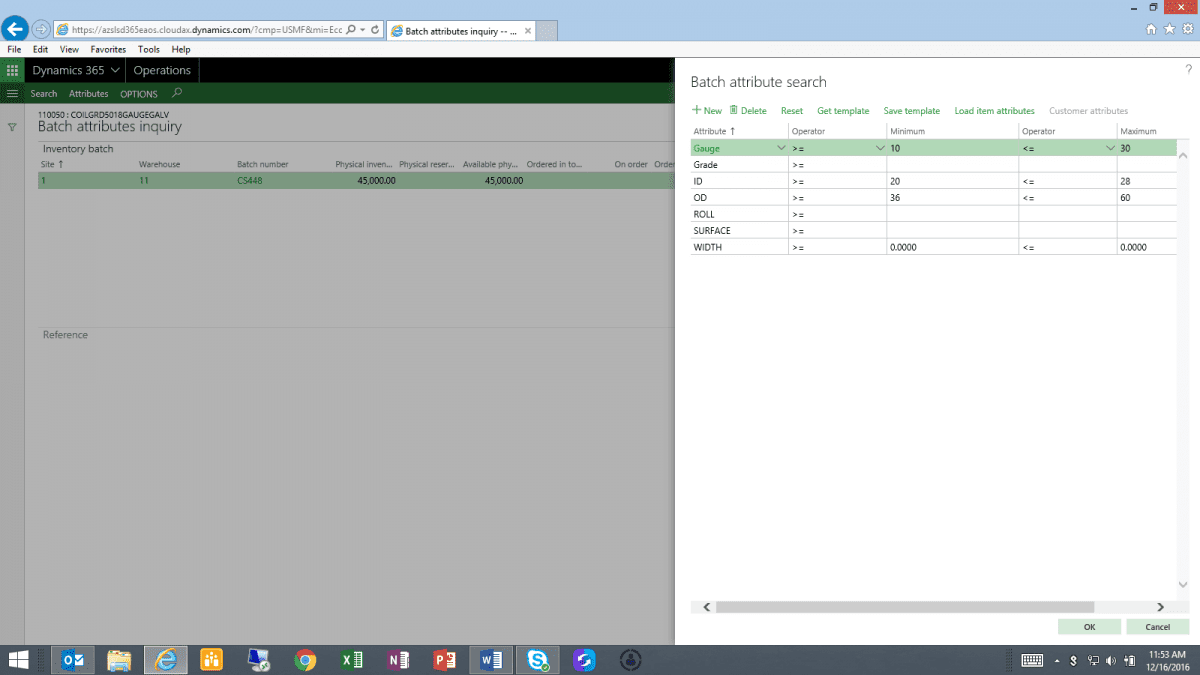Open Excel from the taskbar
Viewport: 1200px width, 675px height.
point(351,660)
